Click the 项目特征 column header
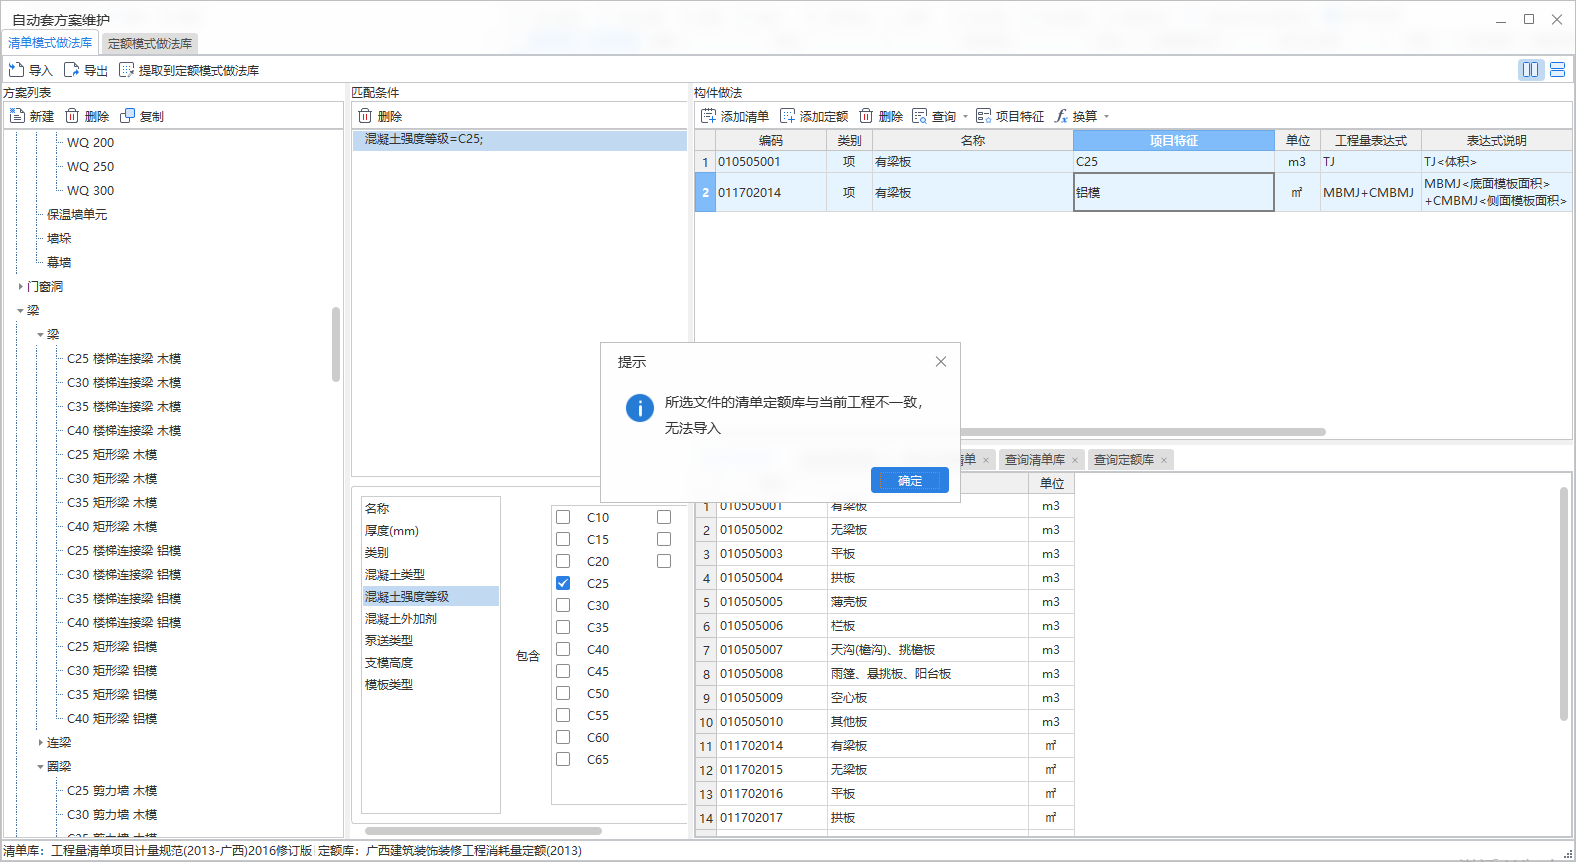 tap(1174, 140)
